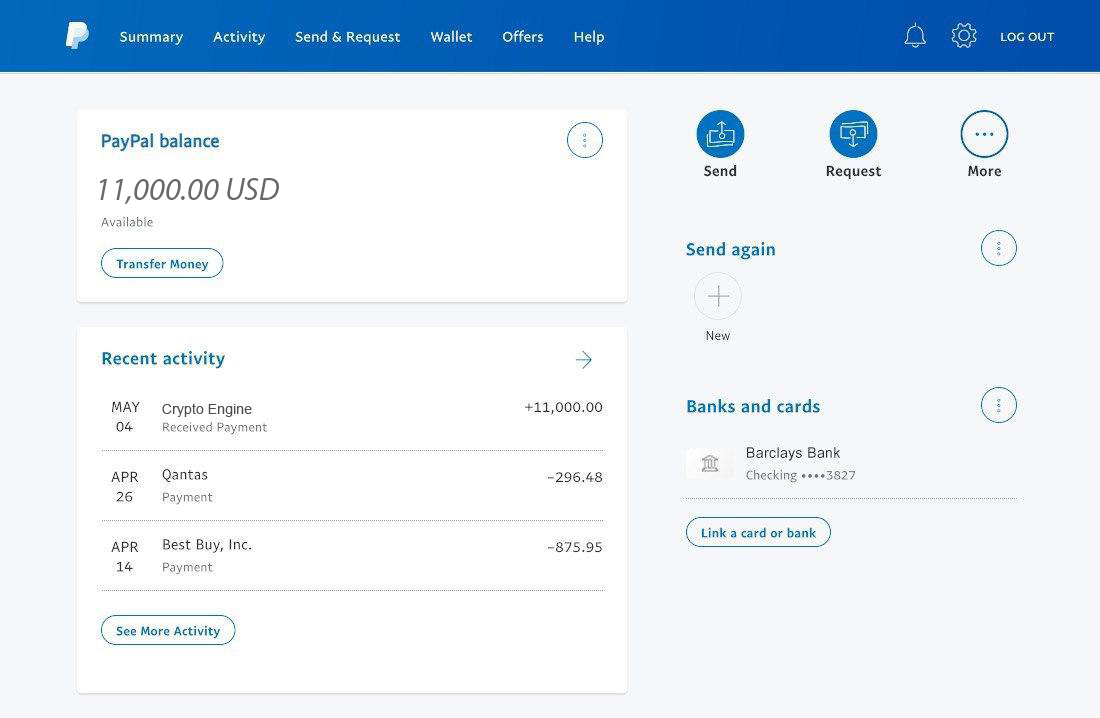The image size is (1100, 718).
Task: Click the APR 14 date
Action: coord(125,557)
